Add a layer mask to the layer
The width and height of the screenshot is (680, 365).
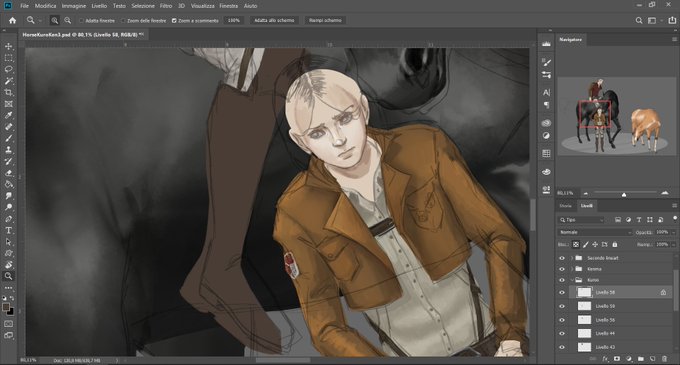pyautogui.click(x=617, y=359)
